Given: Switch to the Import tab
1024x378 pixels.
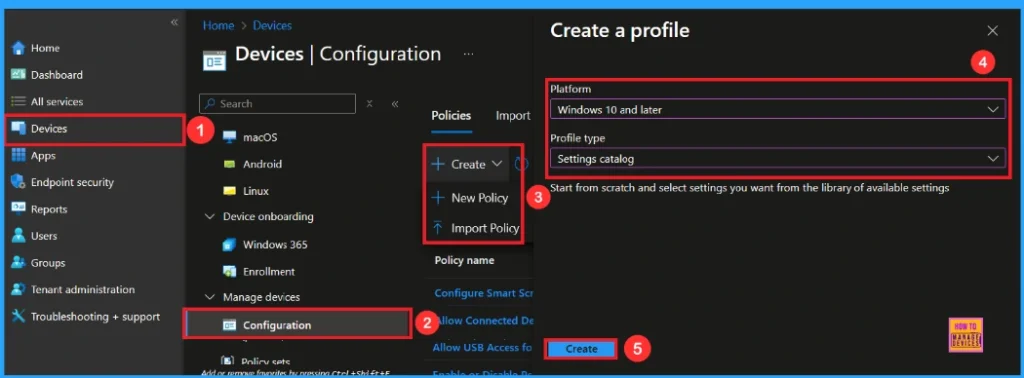Looking at the screenshot, I should click(x=513, y=116).
